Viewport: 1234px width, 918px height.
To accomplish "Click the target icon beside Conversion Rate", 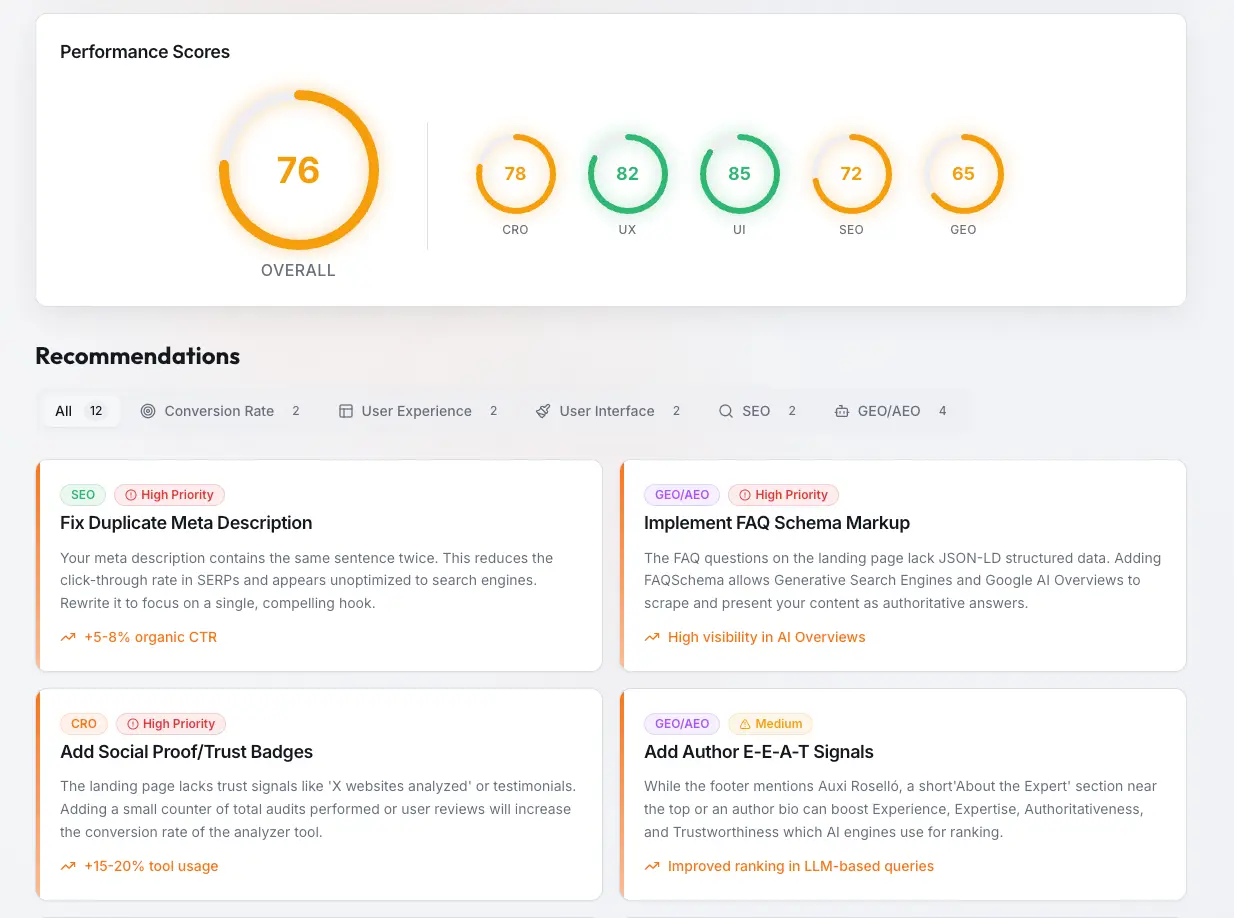I will [148, 411].
